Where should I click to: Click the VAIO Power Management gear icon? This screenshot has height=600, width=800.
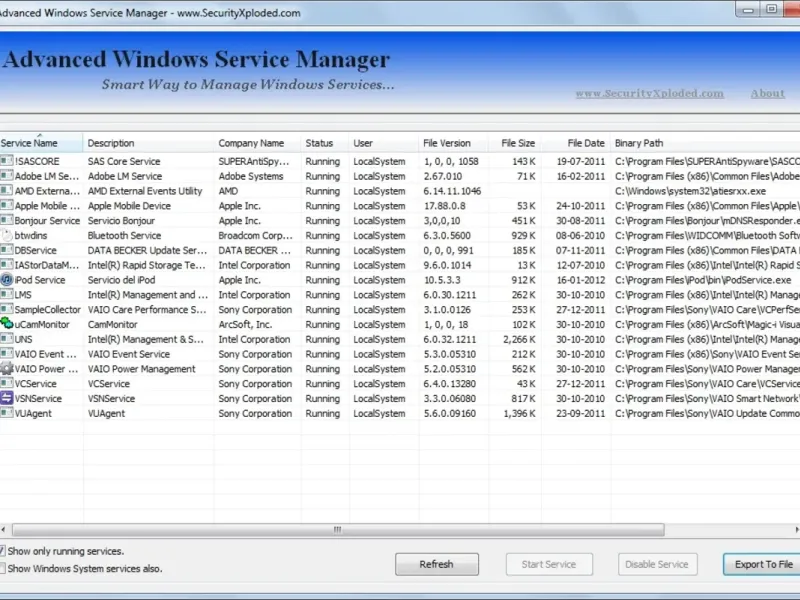tap(7, 368)
